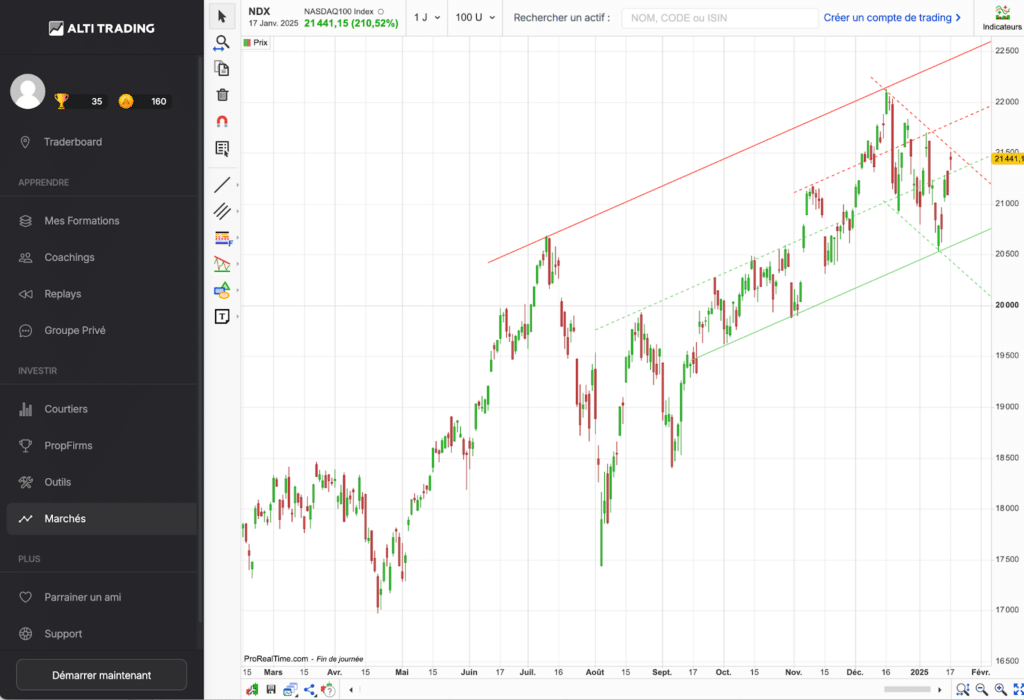Open the 1 J timeframe dropdown
The width and height of the screenshot is (1024, 700).
427,18
